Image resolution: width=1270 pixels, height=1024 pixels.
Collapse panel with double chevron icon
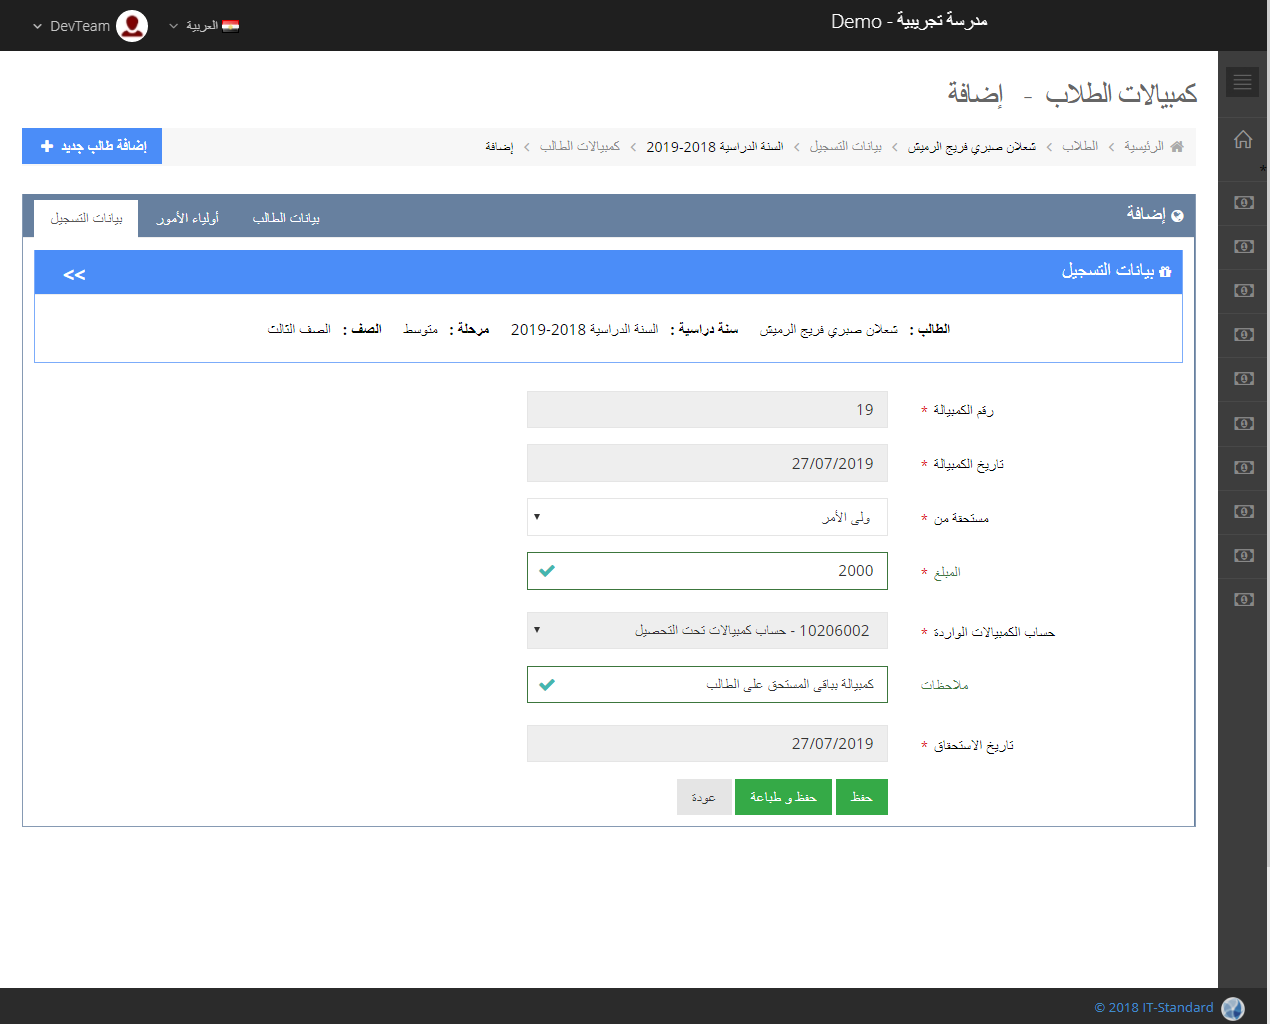pyautogui.click(x=74, y=274)
